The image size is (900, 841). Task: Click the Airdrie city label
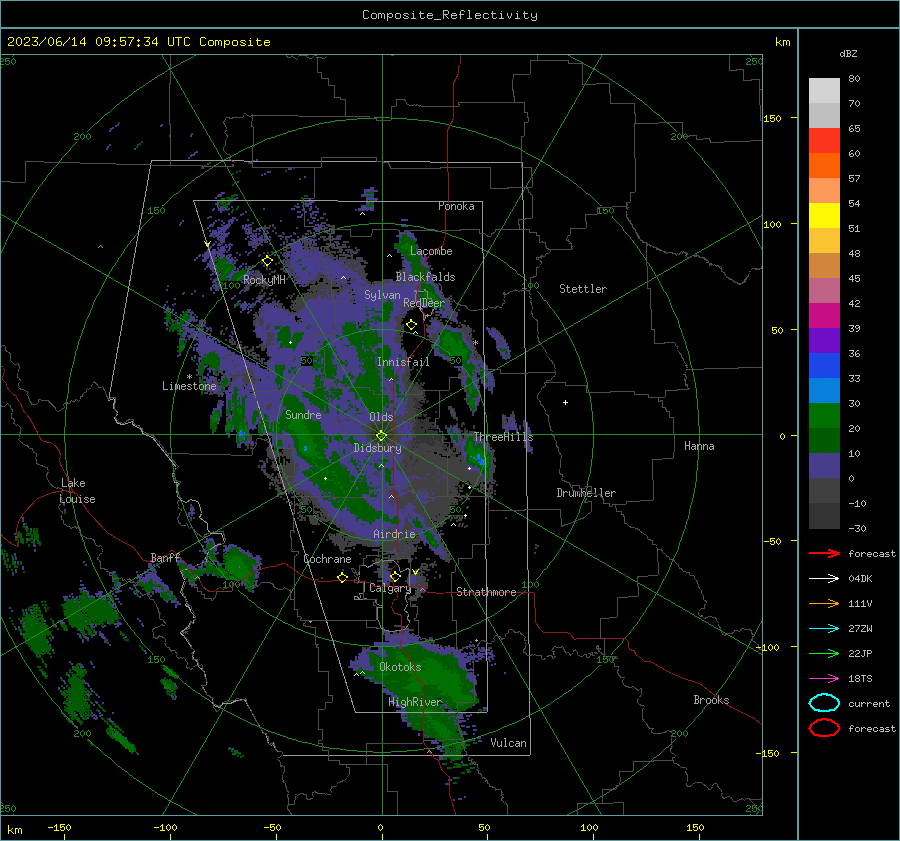(394, 534)
